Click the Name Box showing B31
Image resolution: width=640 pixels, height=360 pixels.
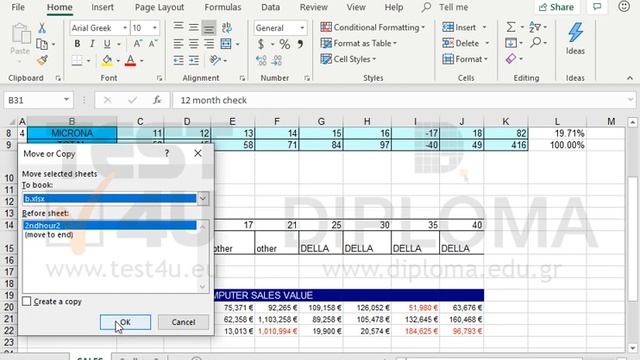[x=38, y=100]
